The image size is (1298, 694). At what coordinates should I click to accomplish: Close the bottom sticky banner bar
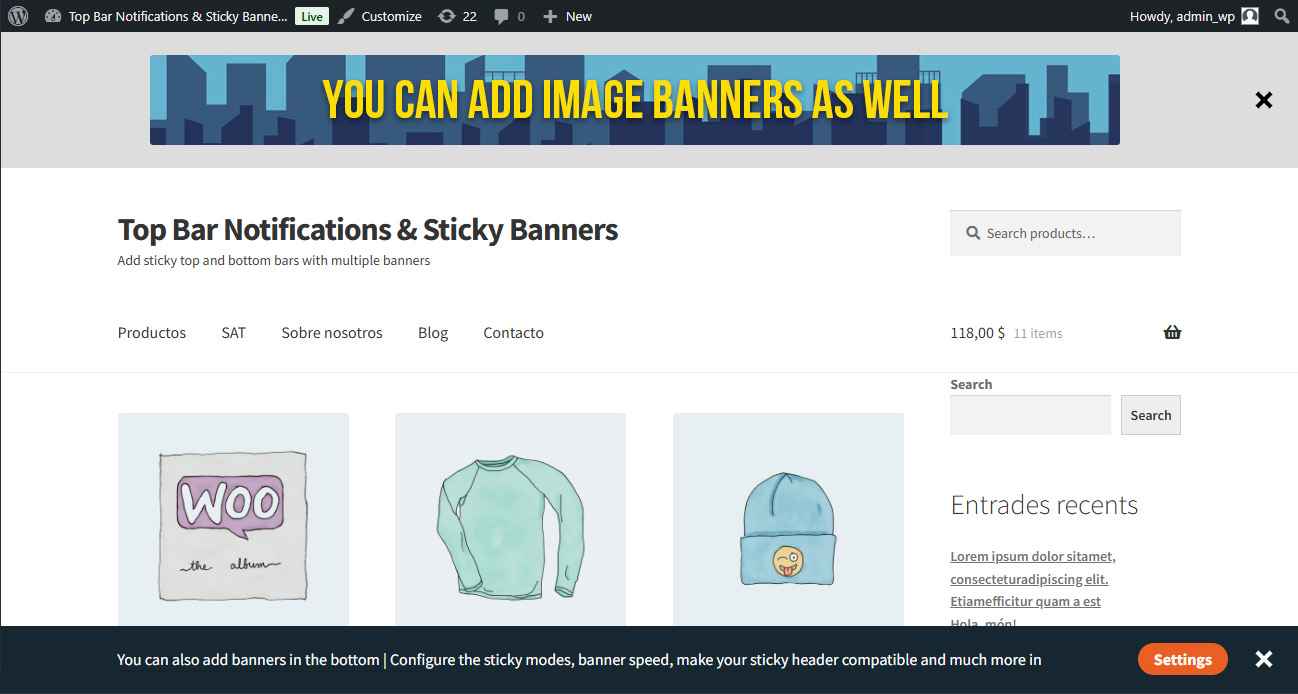point(1264,659)
